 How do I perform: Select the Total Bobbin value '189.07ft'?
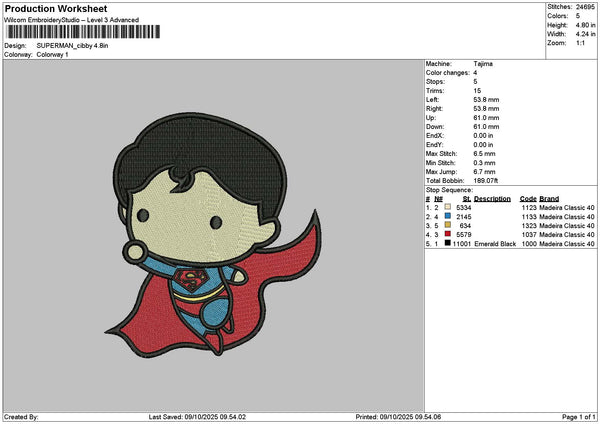pos(486,181)
